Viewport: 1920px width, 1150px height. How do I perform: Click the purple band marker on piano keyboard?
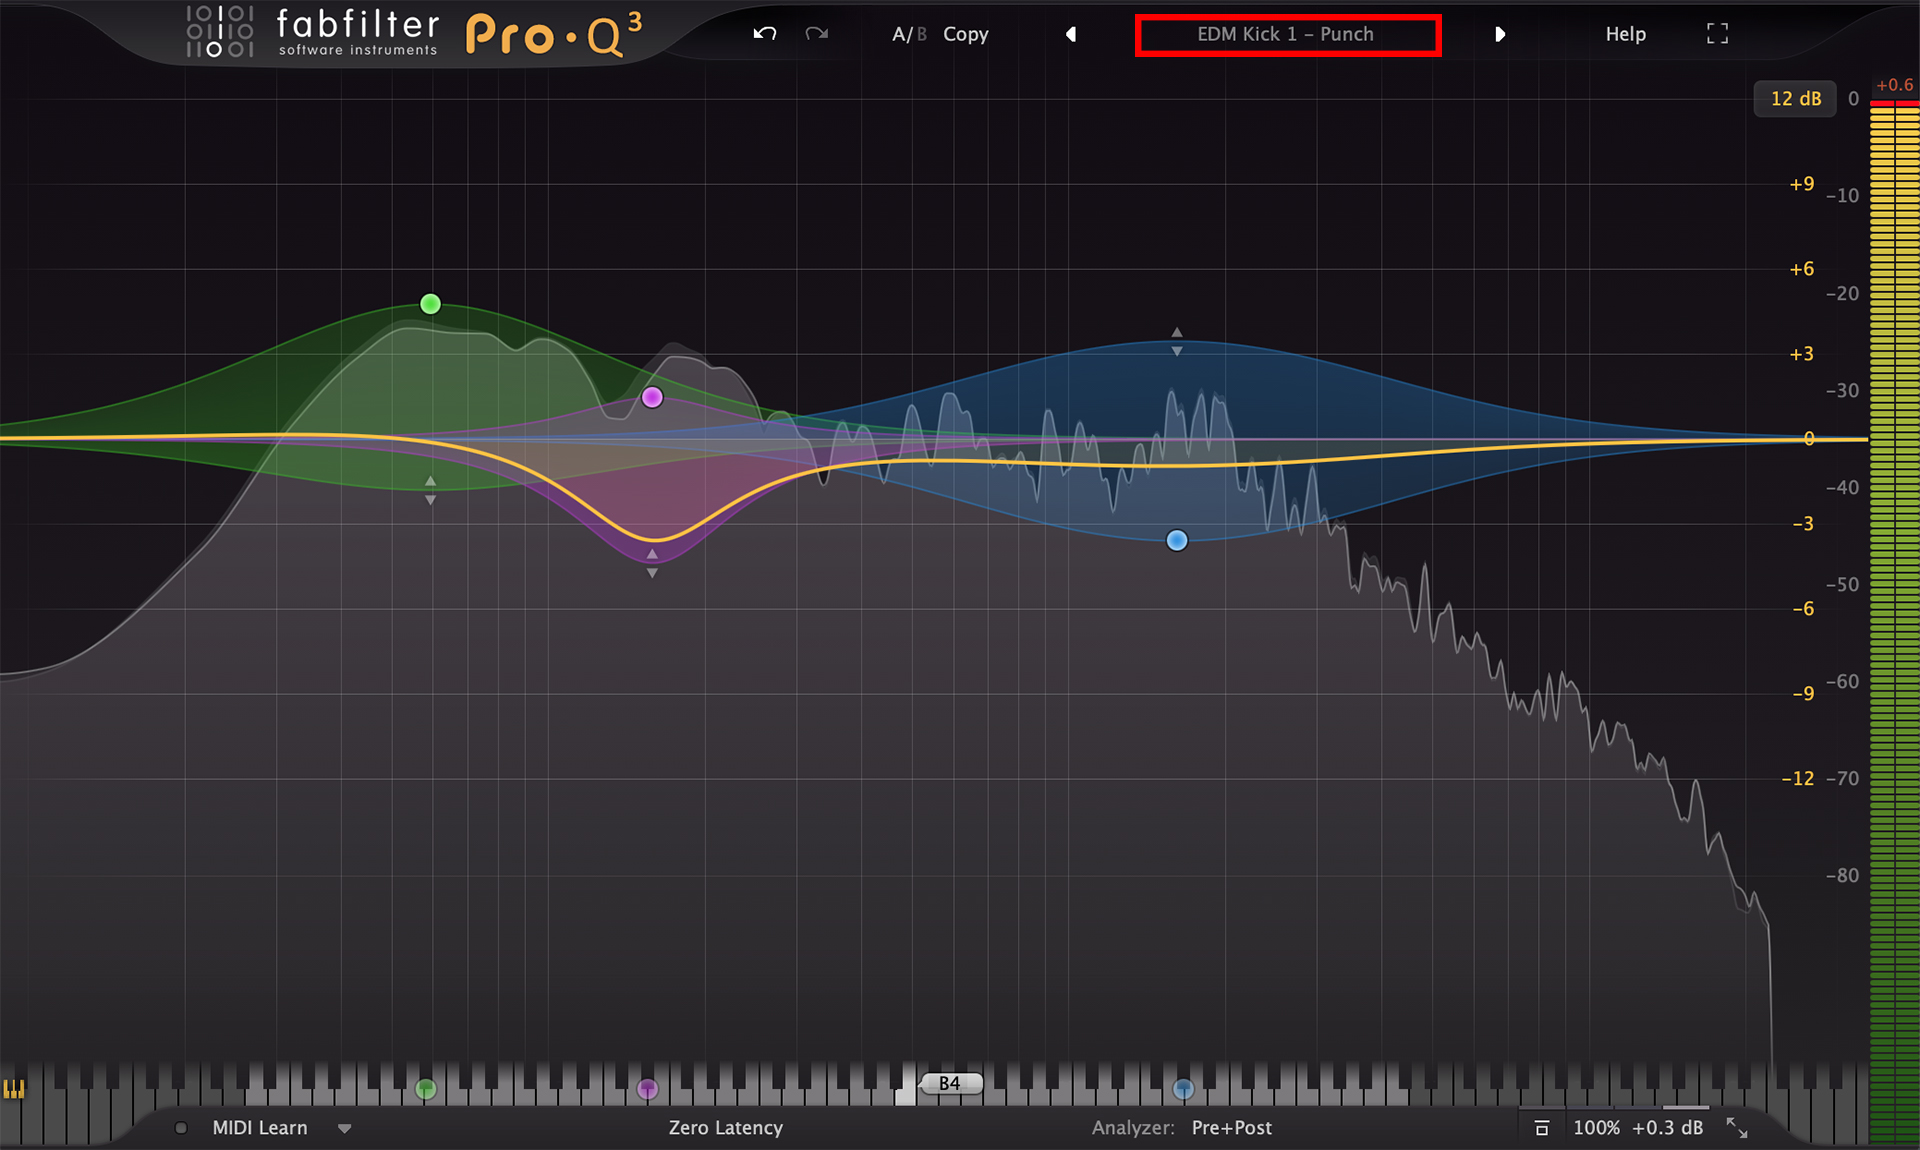(648, 1089)
